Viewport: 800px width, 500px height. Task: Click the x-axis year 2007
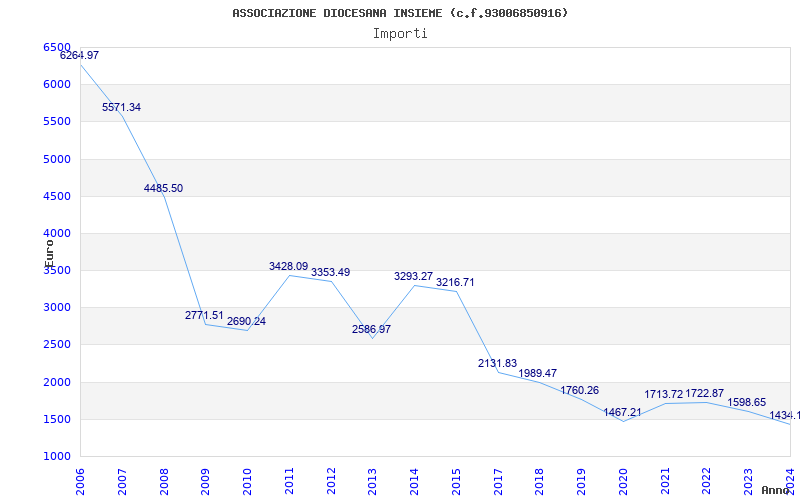coord(122,482)
